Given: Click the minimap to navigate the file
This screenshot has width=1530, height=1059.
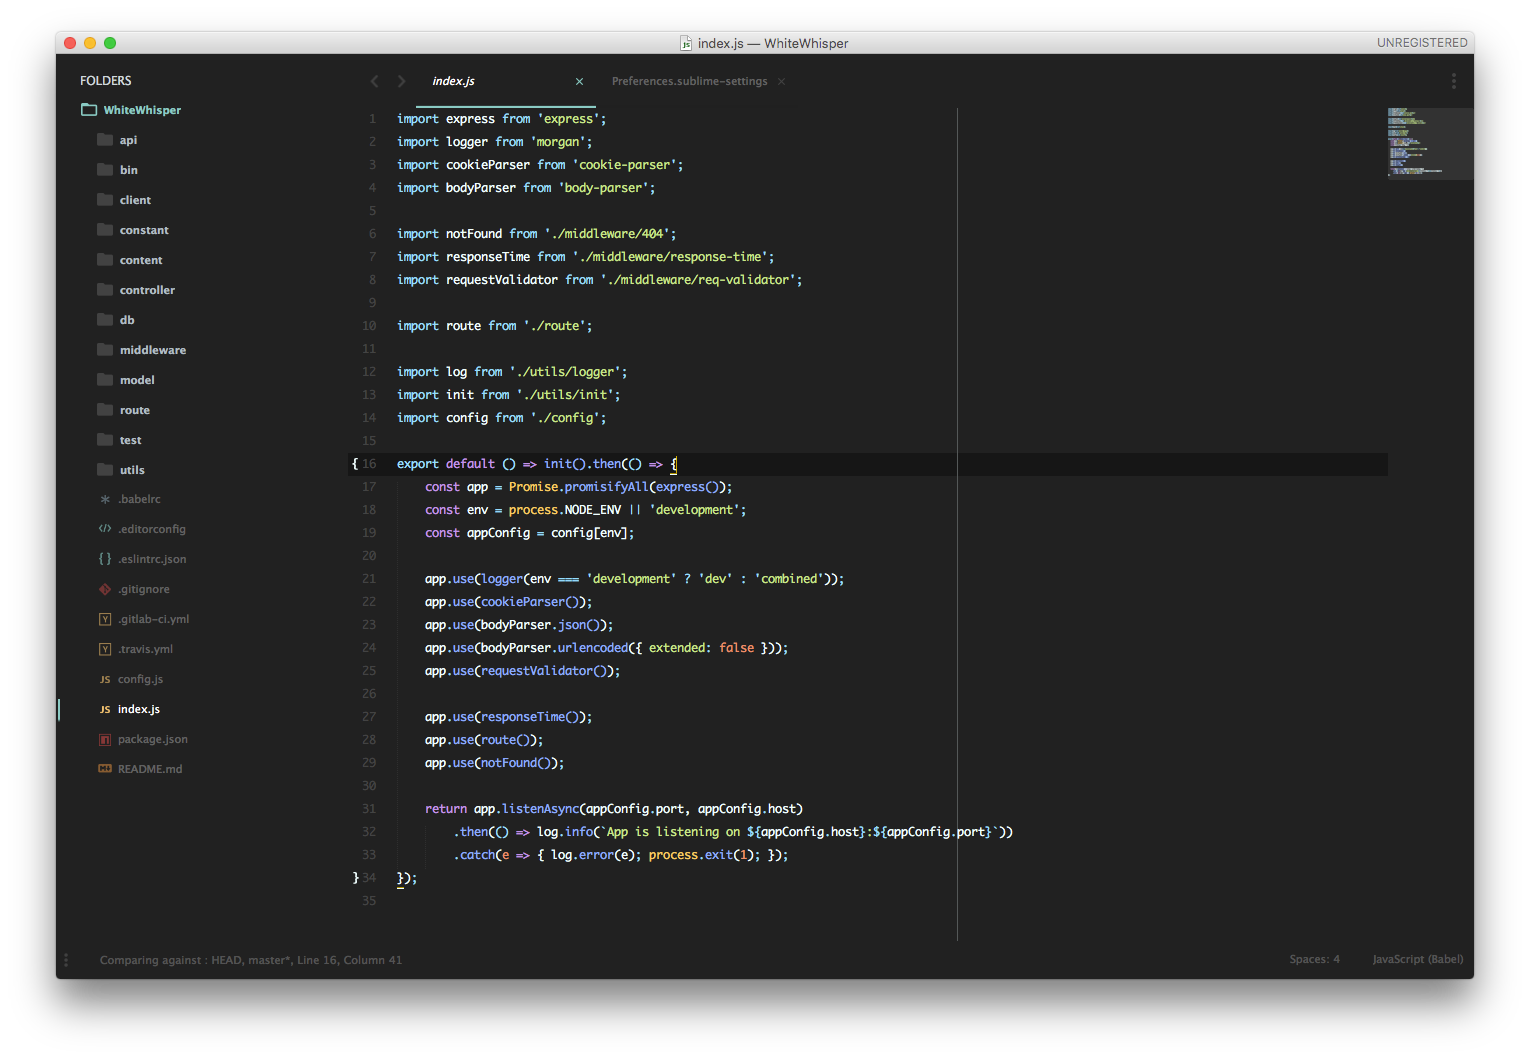Looking at the screenshot, I should click(x=1428, y=143).
